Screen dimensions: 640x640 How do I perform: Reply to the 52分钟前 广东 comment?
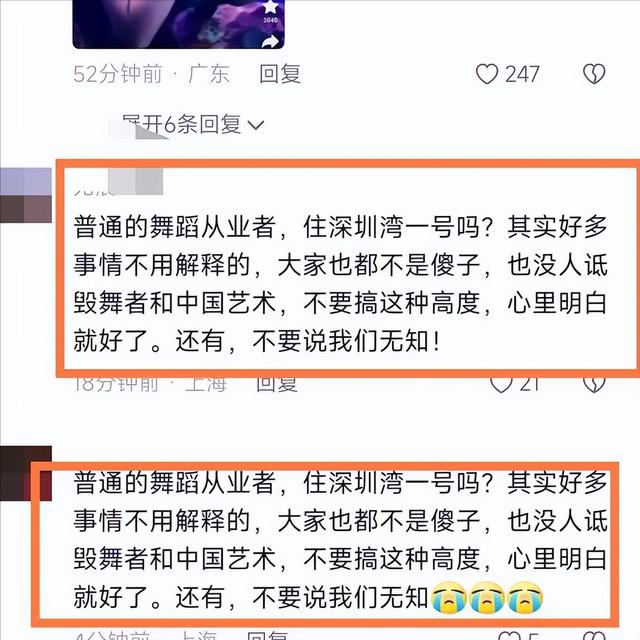click(x=280, y=74)
